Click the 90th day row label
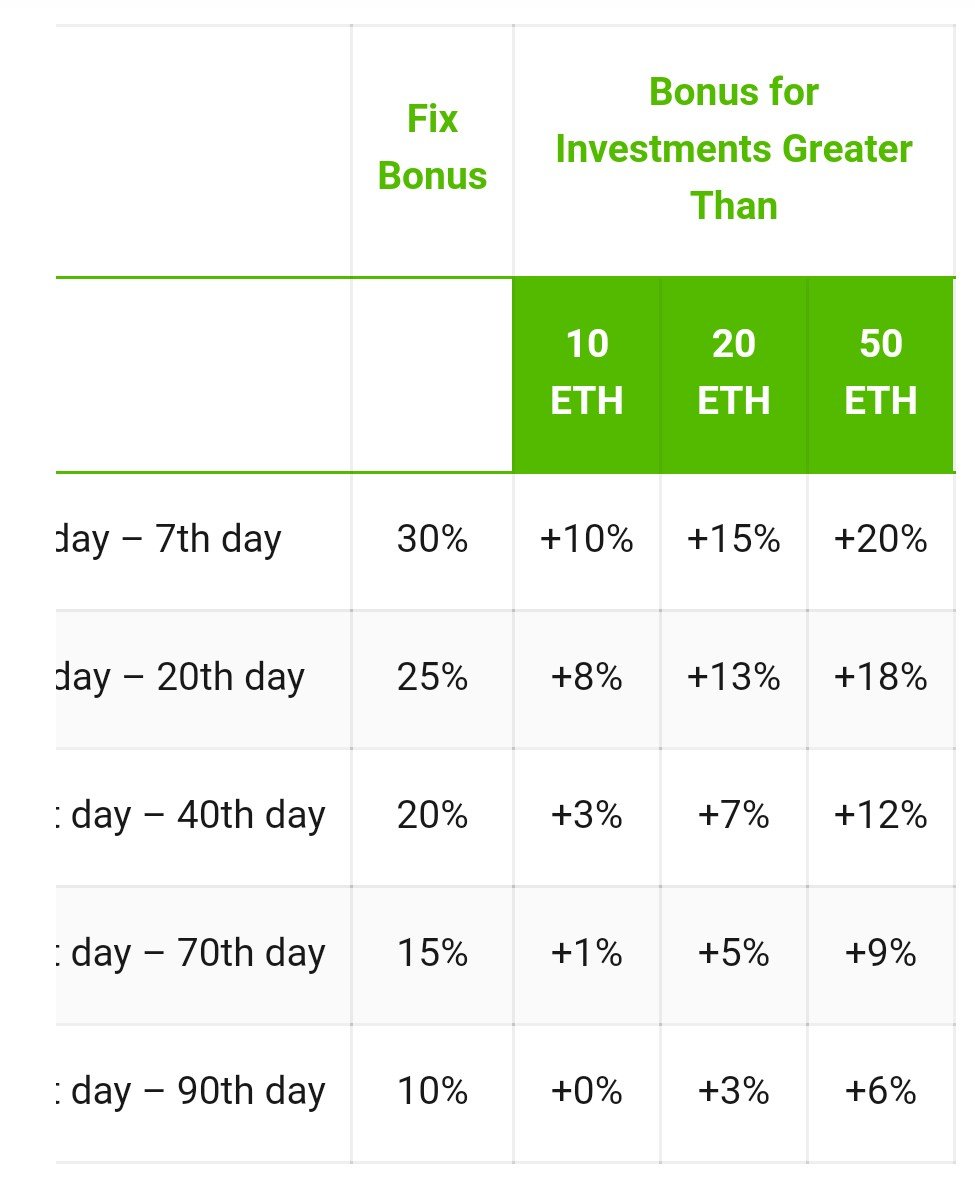The width and height of the screenshot is (975, 1191). [191, 1092]
